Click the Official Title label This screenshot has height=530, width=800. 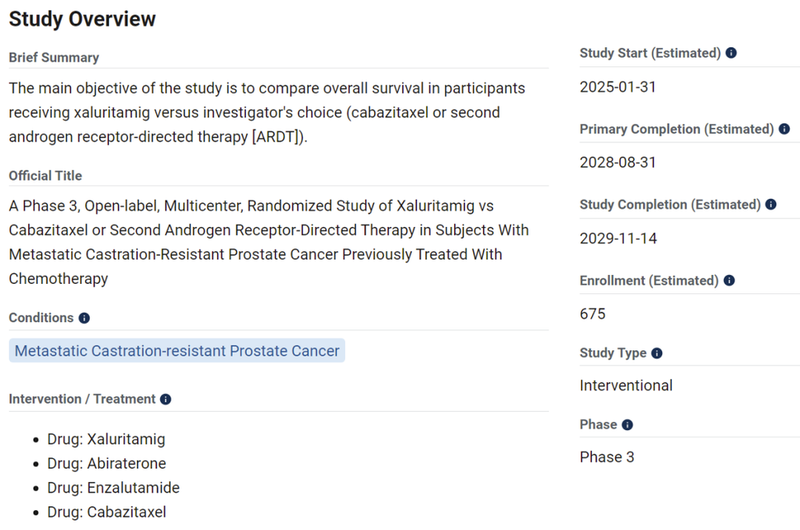click(46, 176)
